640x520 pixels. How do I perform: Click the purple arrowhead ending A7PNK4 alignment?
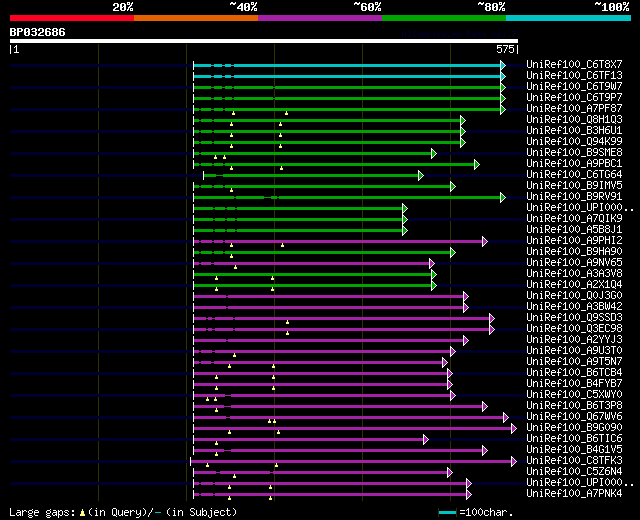(469, 495)
